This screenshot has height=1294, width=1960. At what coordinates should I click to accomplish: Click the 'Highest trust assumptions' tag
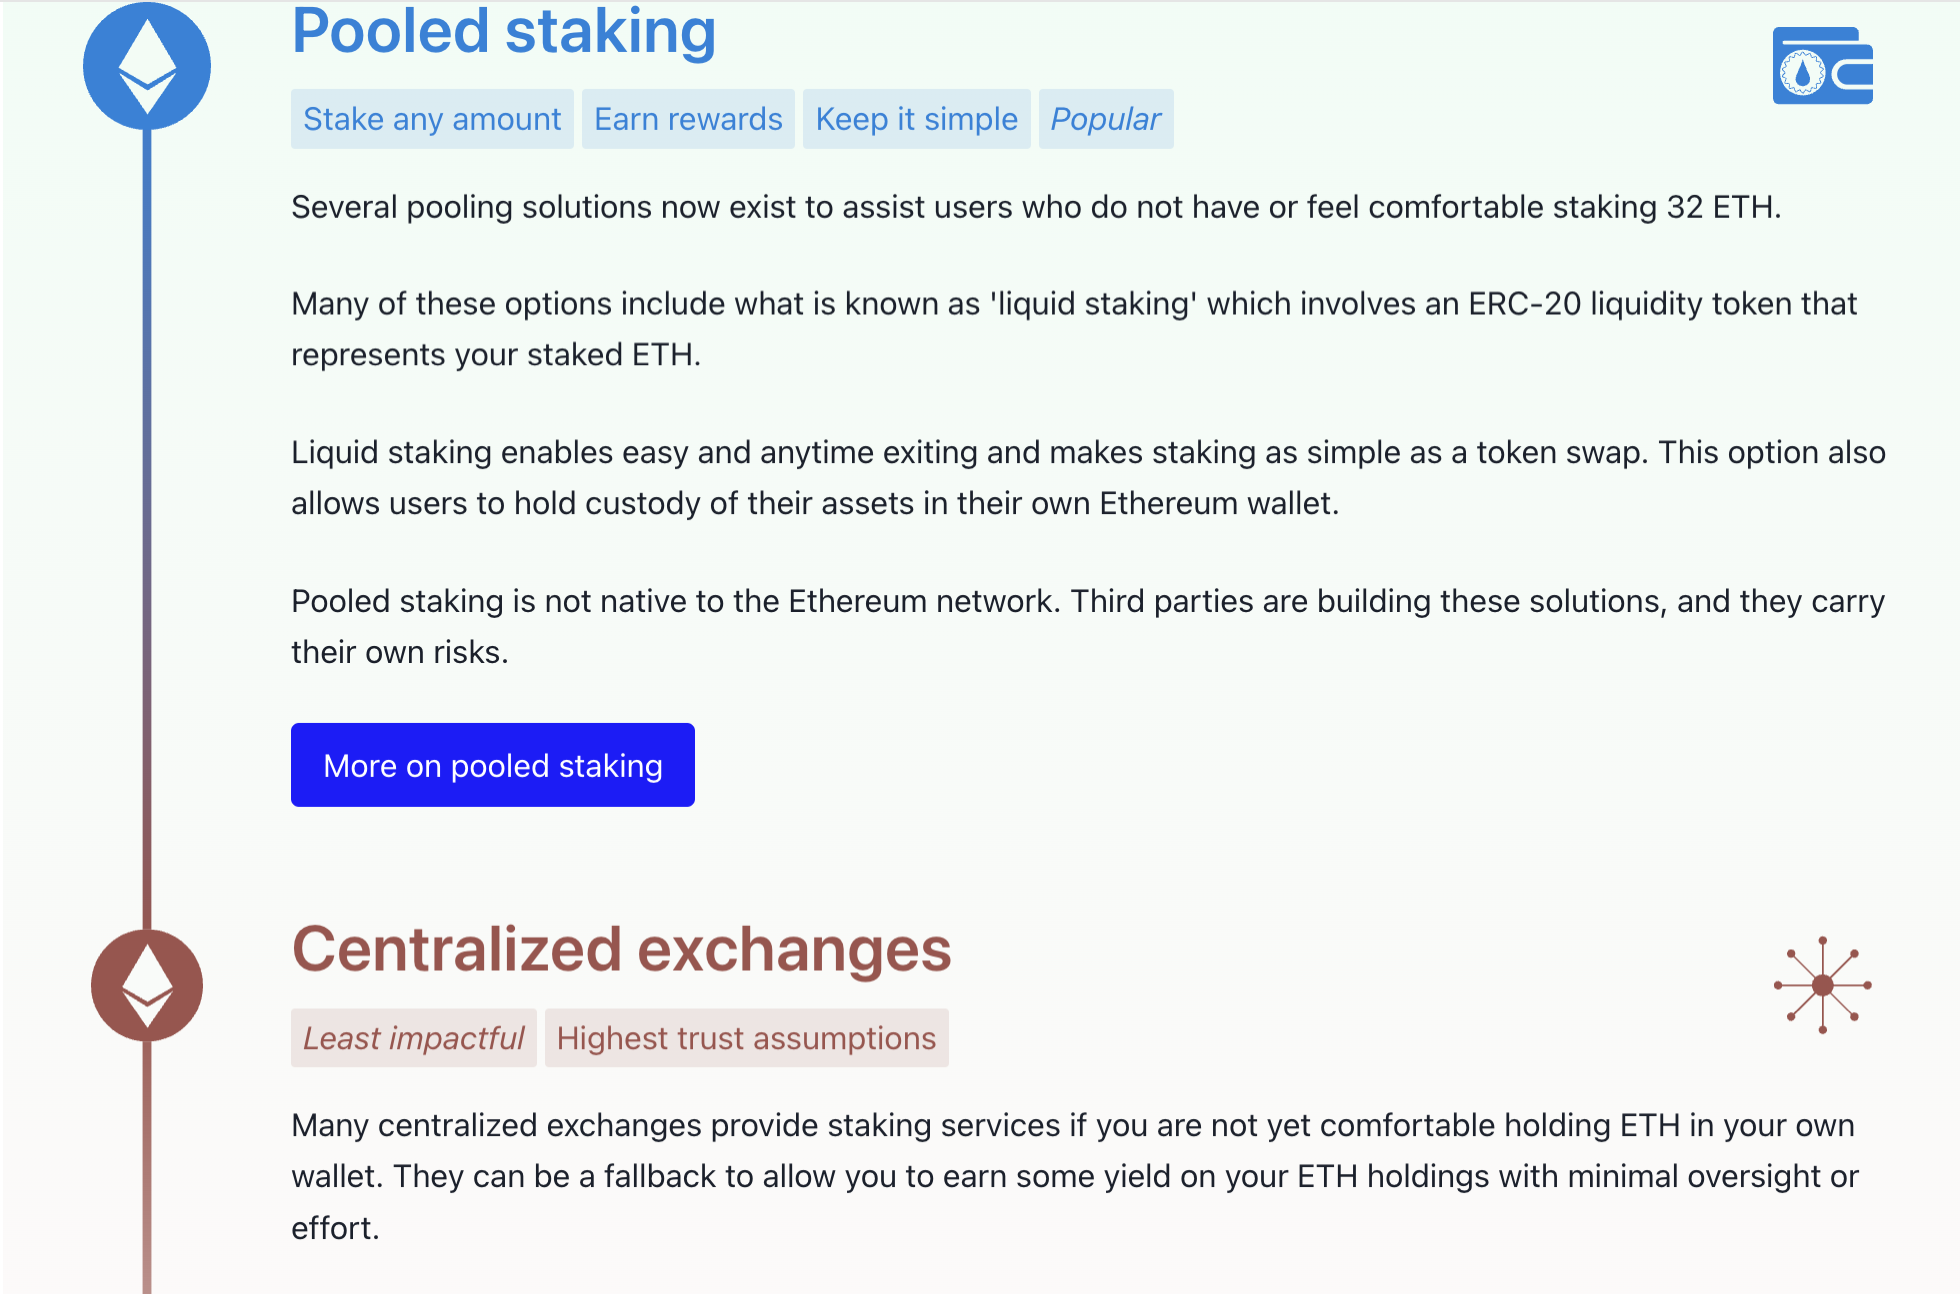point(746,1038)
